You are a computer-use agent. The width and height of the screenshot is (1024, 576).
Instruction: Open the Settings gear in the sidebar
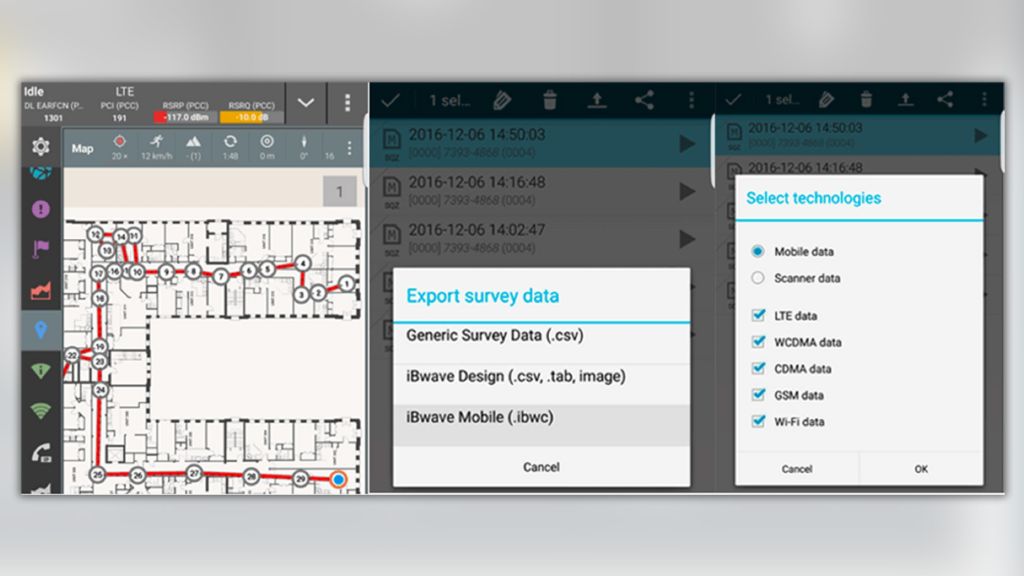(39, 145)
